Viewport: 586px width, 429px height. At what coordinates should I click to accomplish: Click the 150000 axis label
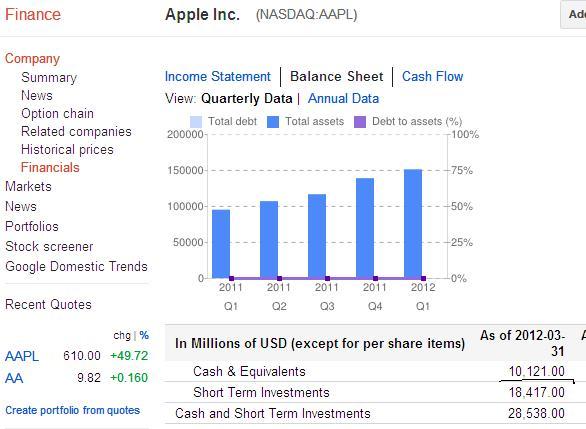point(185,170)
